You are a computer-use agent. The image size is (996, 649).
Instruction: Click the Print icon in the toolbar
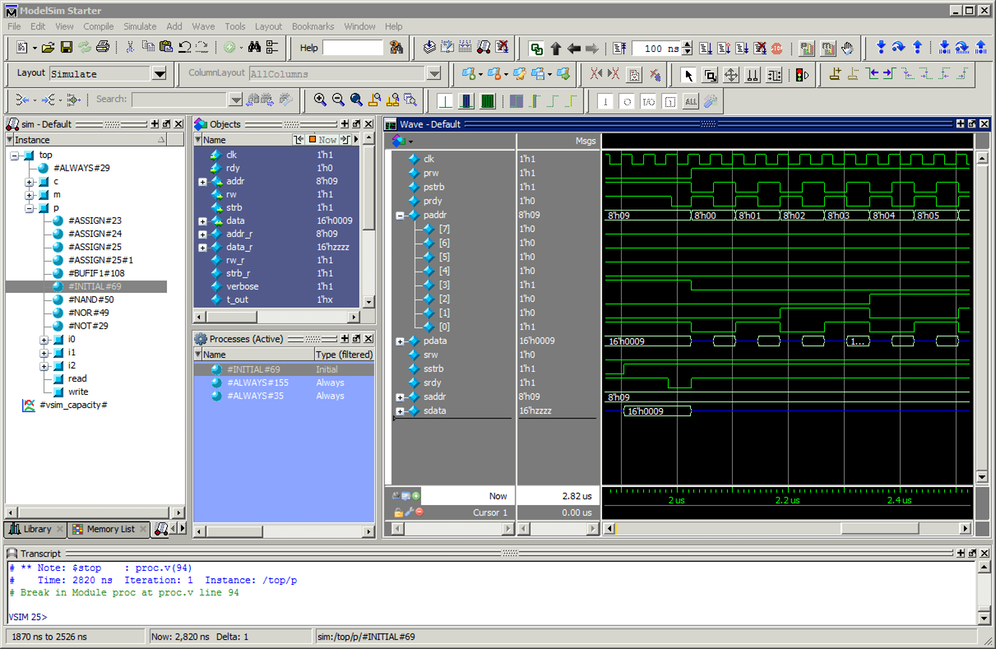102,48
